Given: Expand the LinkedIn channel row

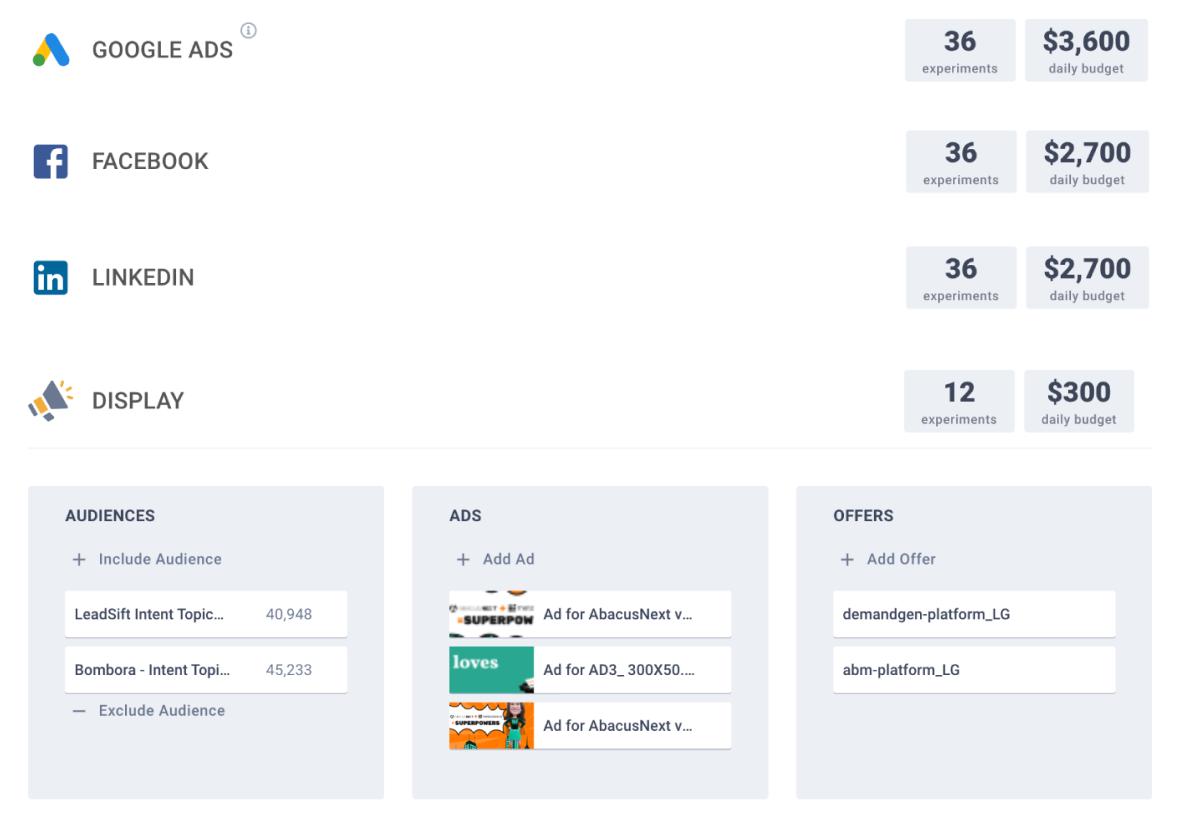Looking at the screenshot, I should [143, 277].
